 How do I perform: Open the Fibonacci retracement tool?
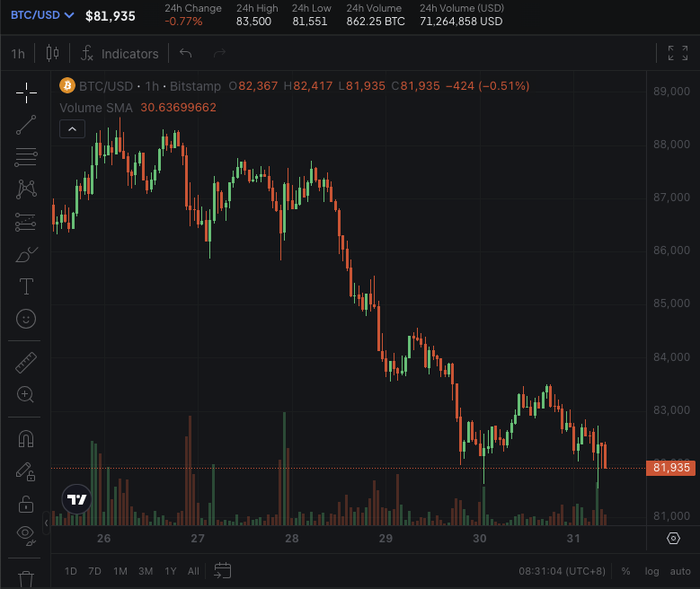26,157
